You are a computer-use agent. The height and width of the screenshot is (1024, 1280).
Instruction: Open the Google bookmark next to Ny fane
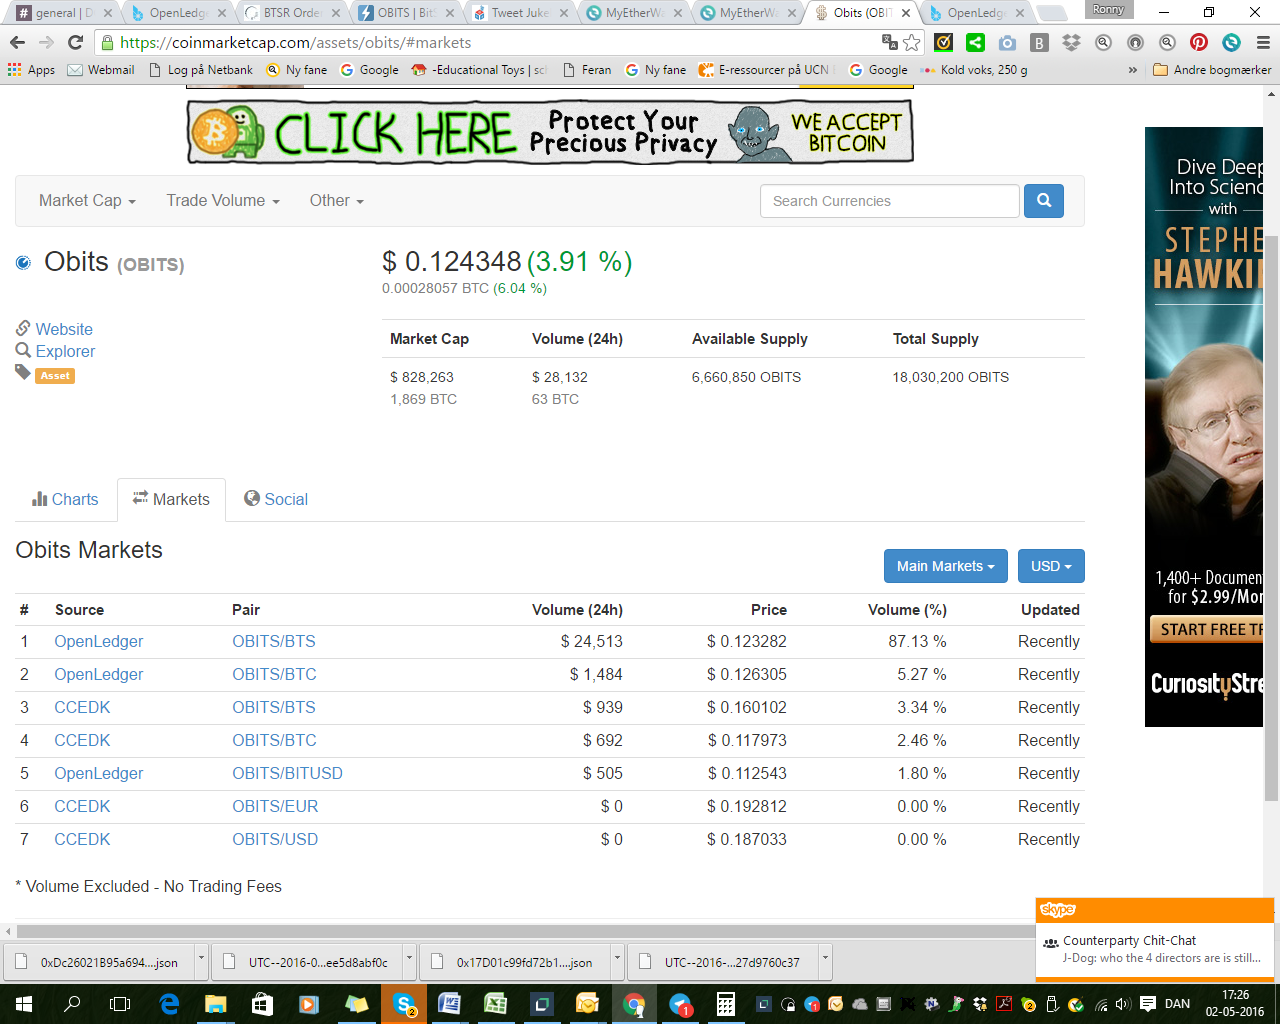pyautogui.click(x=369, y=70)
